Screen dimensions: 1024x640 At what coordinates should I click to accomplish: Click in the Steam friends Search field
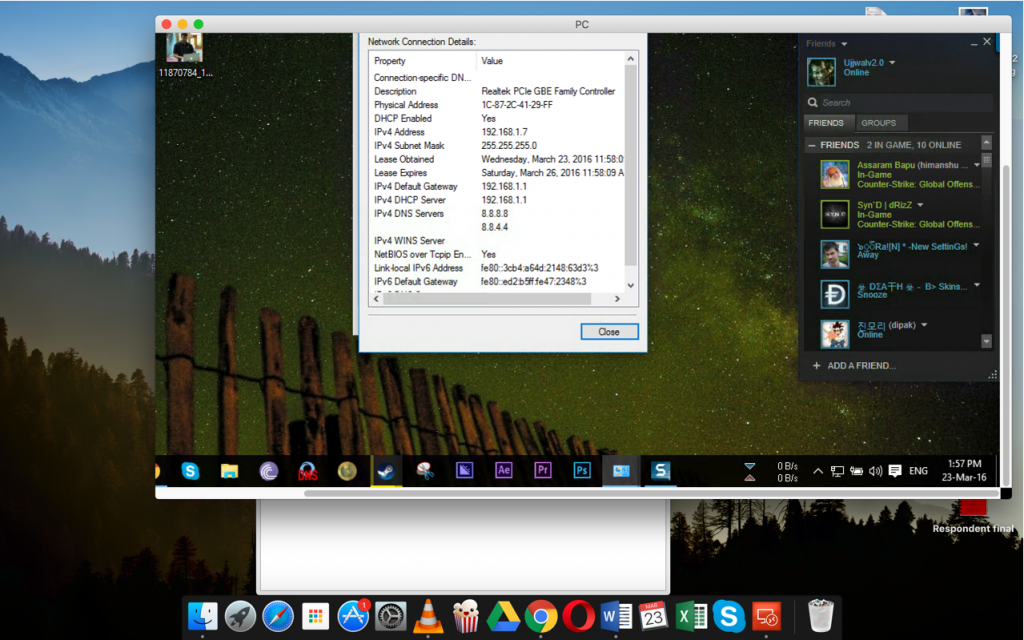[x=899, y=103]
